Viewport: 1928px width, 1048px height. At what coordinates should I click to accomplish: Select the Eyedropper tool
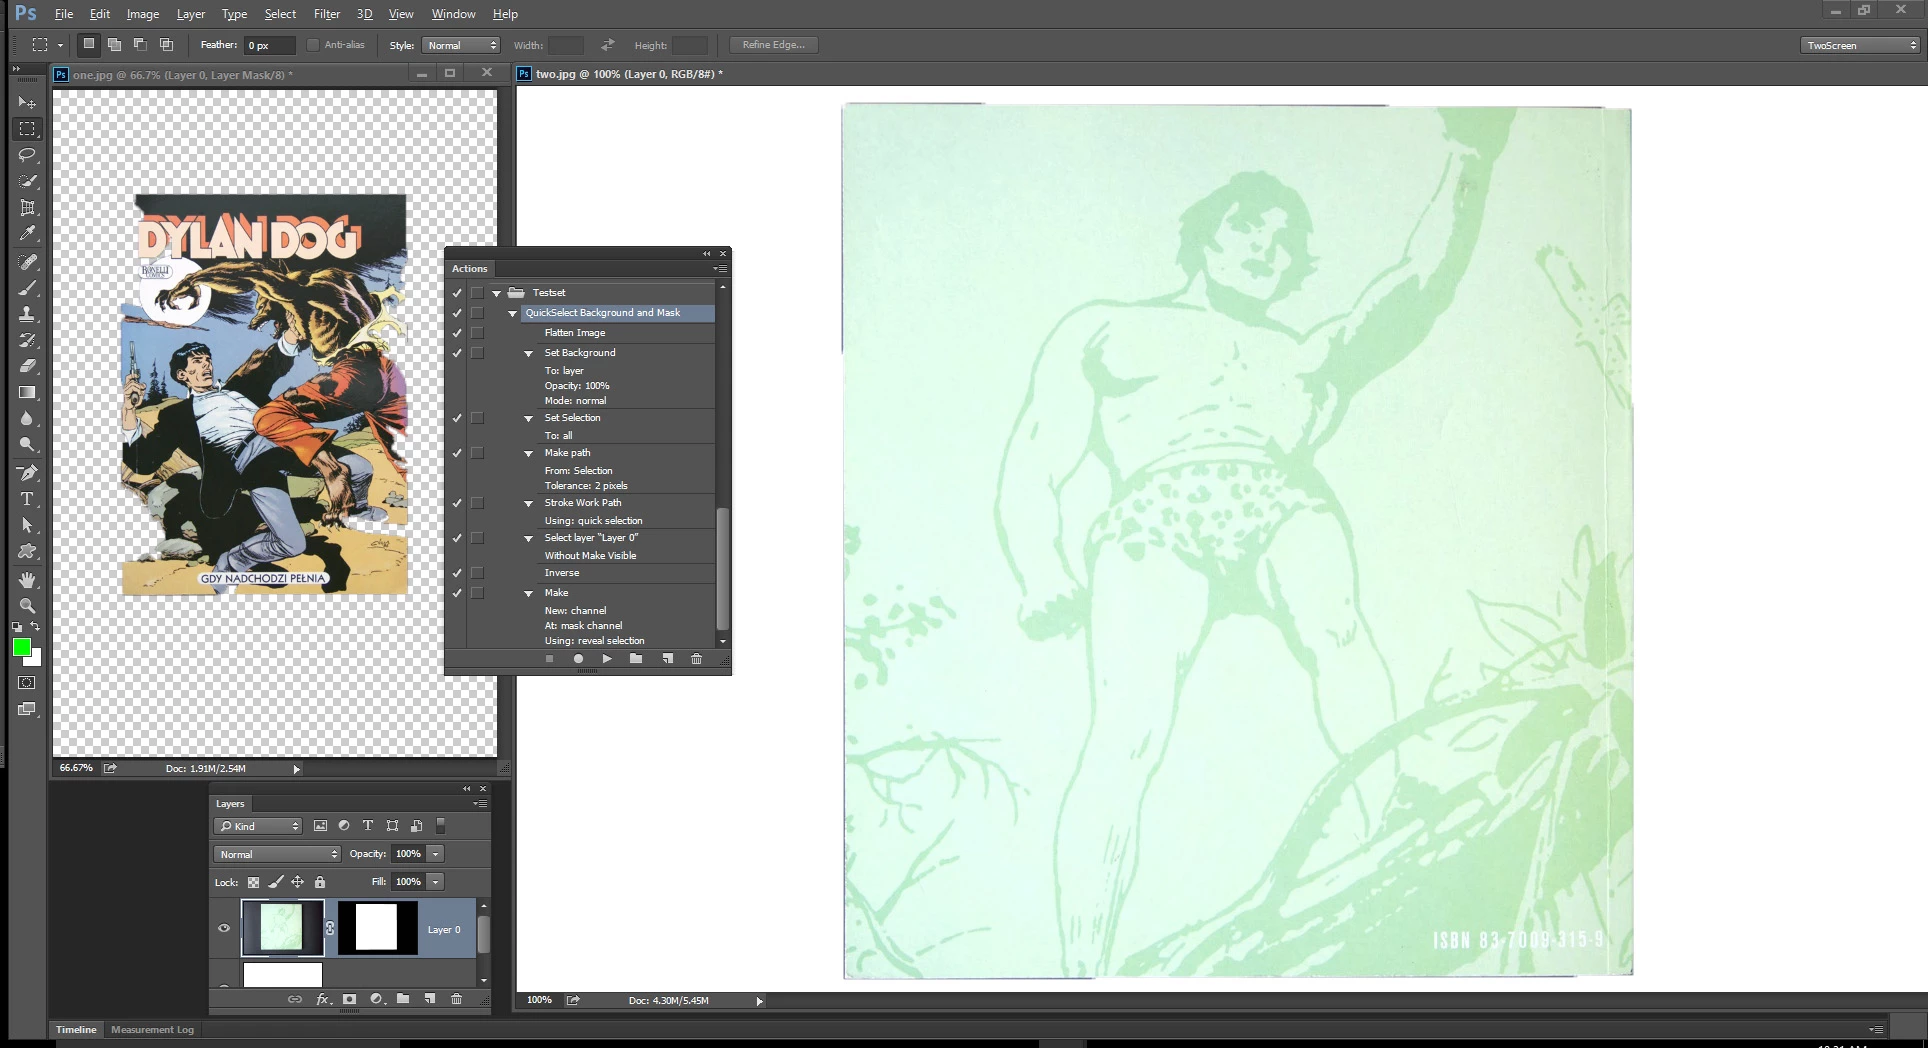(27, 234)
